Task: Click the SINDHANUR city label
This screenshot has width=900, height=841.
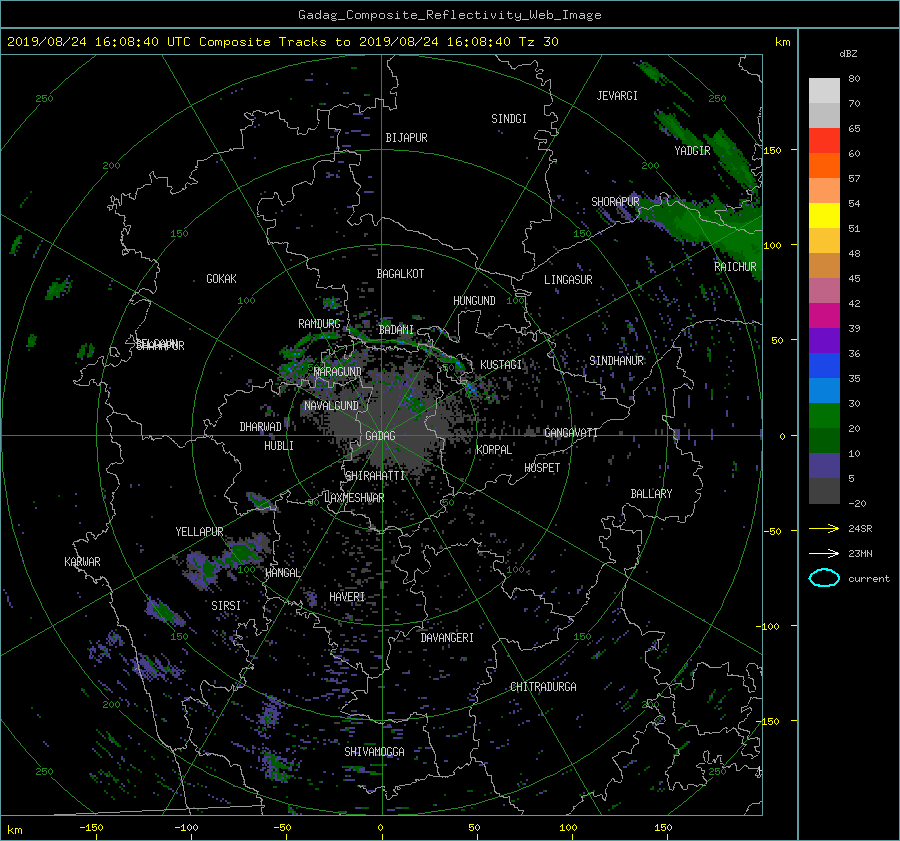Action: coord(616,361)
